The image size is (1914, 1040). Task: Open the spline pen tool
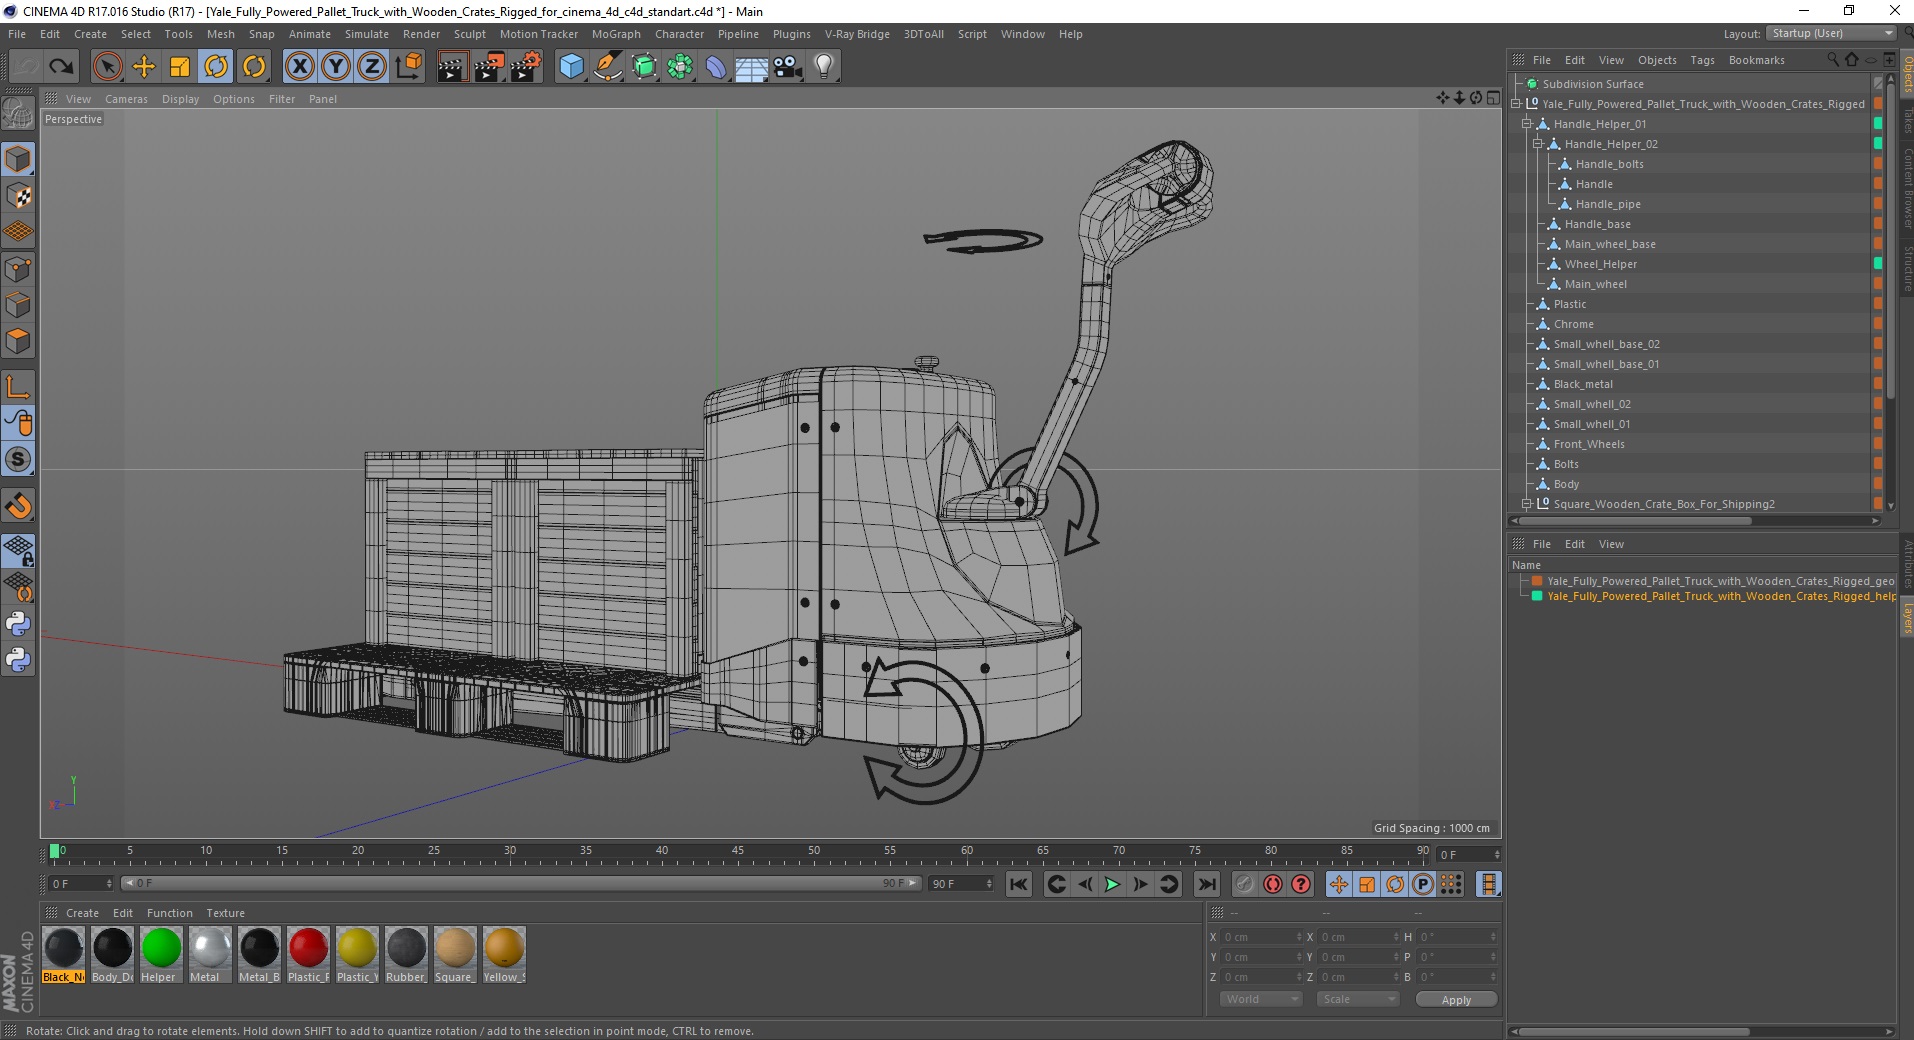click(607, 67)
